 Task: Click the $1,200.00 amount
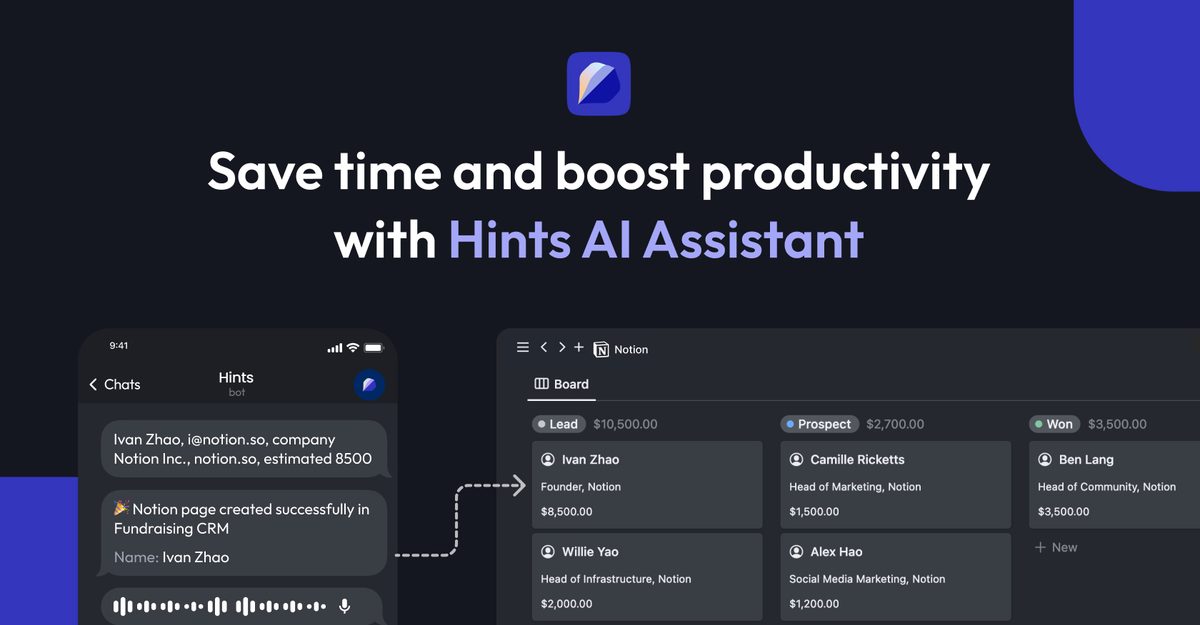click(x=815, y=604)
